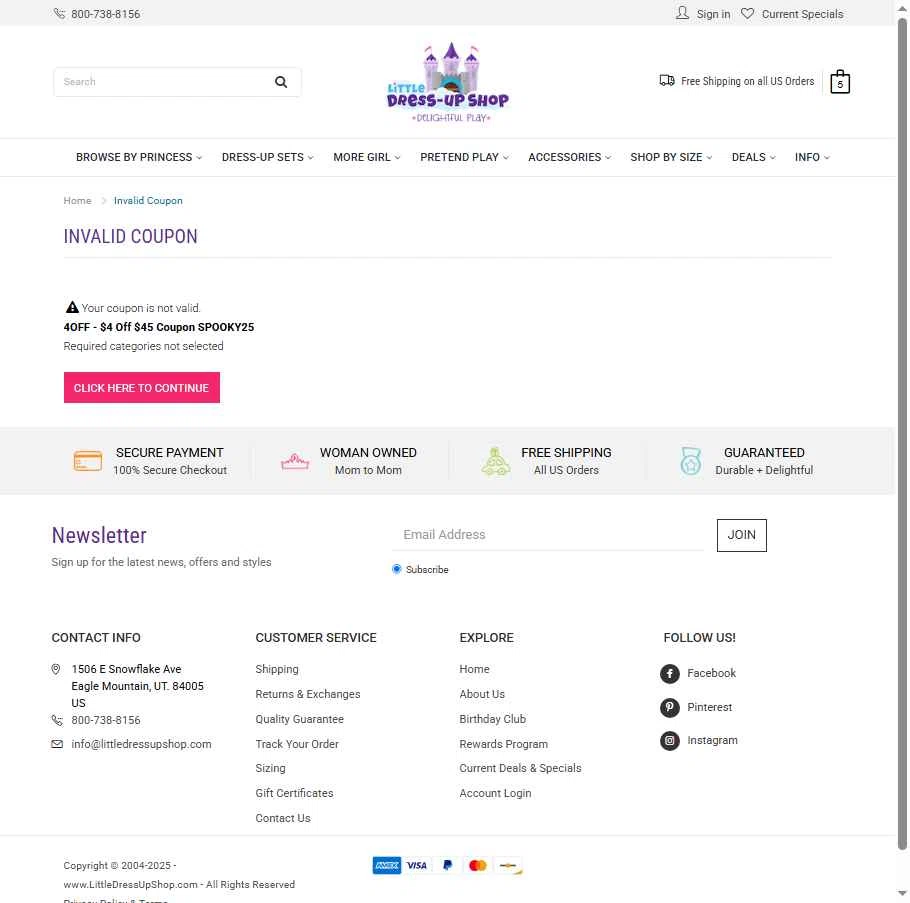
Task: Open the Sizing link
Action: (x=270, y=768)
